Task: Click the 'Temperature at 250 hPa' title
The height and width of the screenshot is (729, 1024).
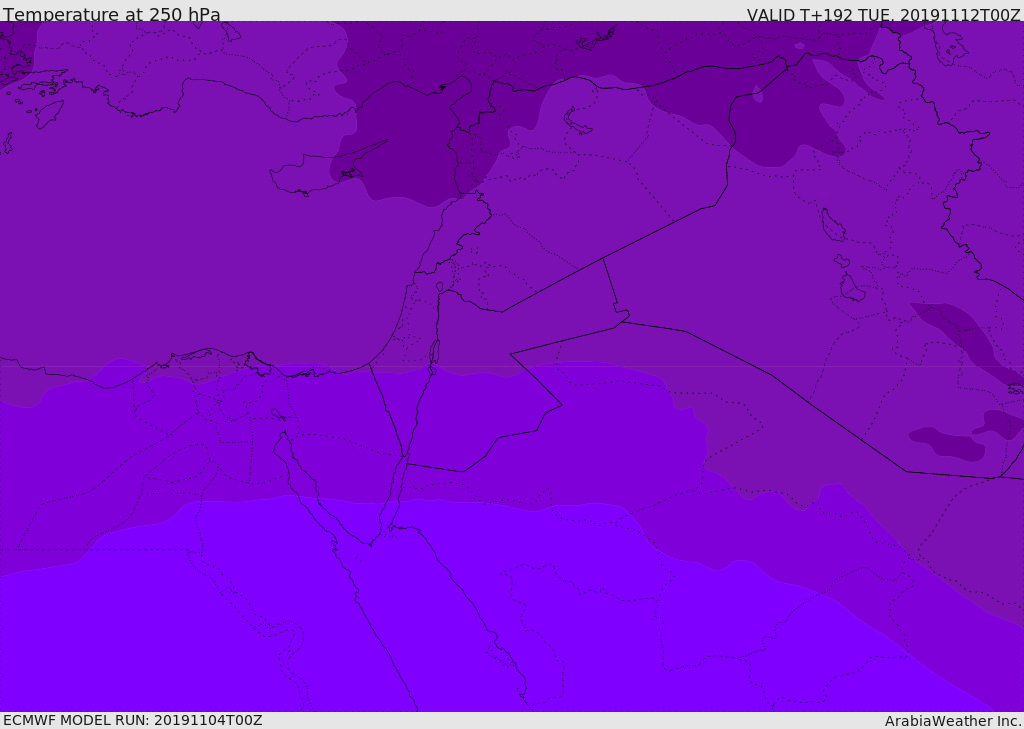Action: click(111, 14)
